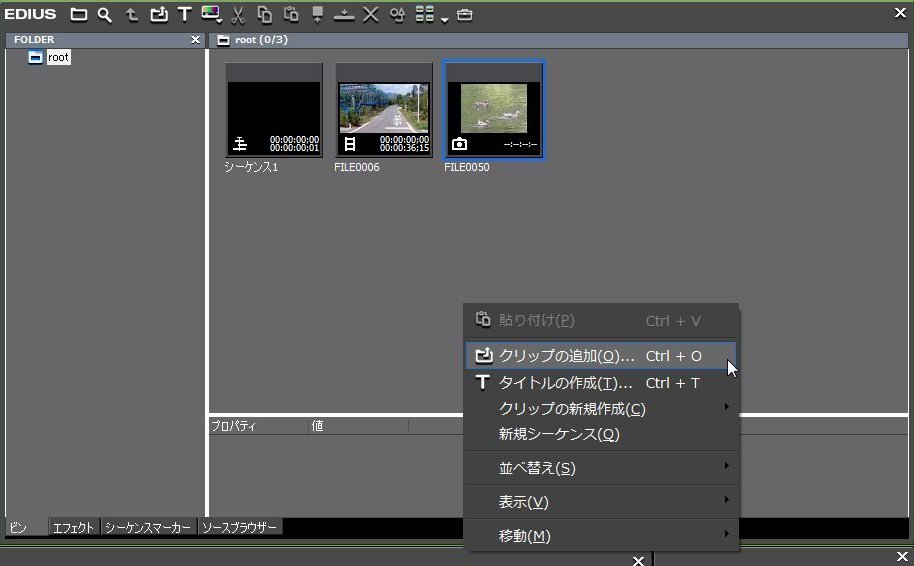The height and width of the screenshot is (566, 914).
Task: Select the FILE0006 video clip thumbnail
Action: pos(384,110)
